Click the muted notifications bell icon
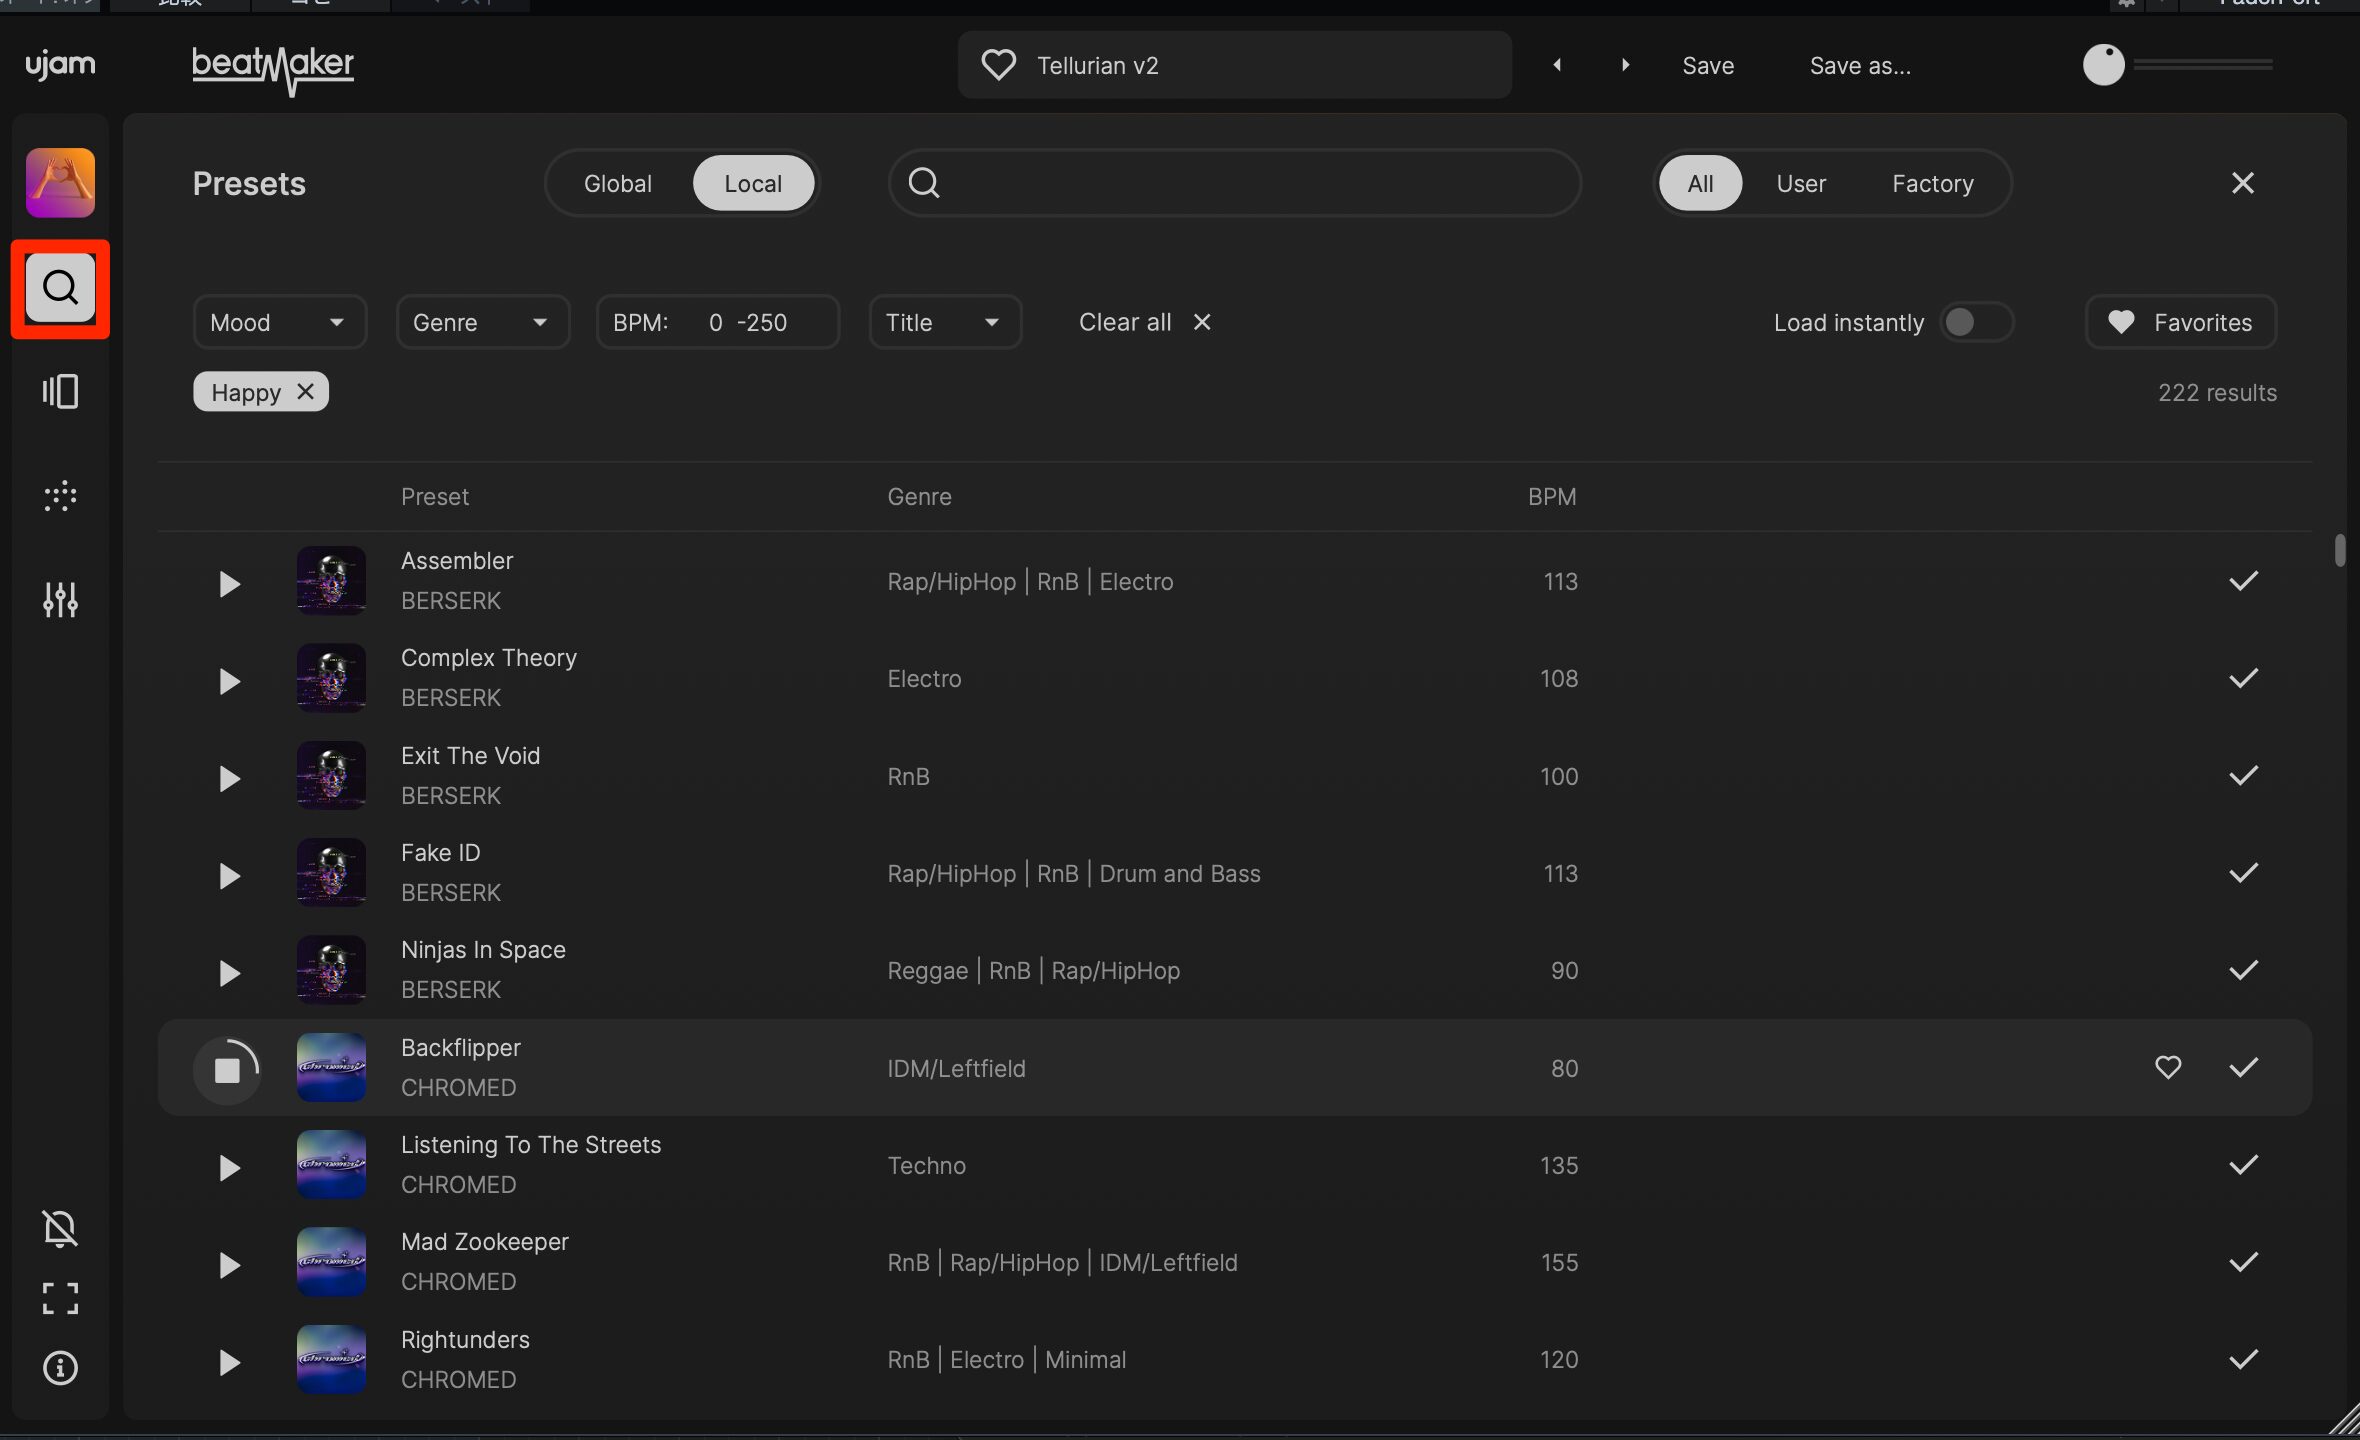This screenshot has height=1440, width=2360. click(60, 1228)
